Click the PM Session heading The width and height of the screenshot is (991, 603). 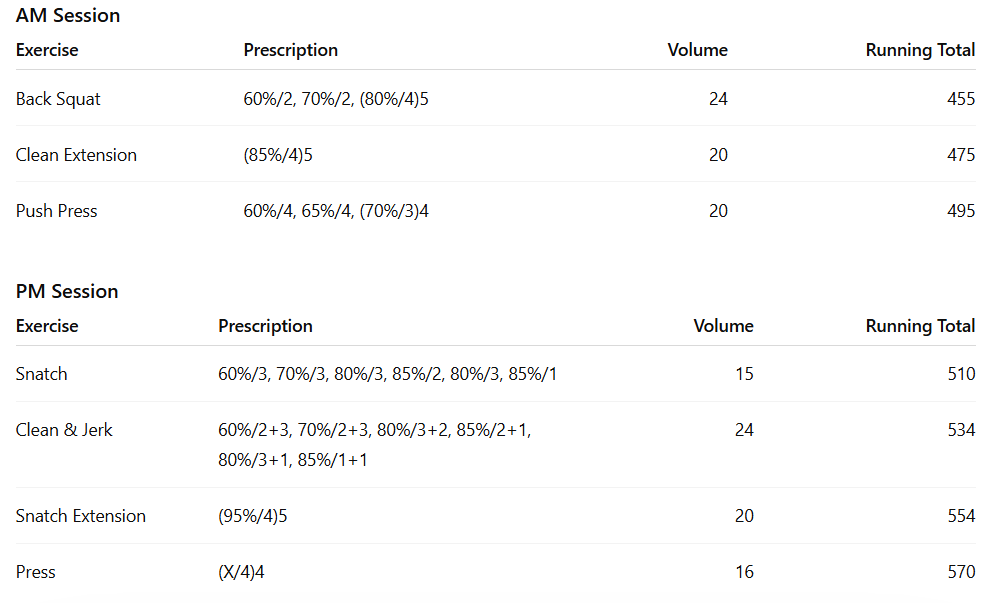click(67, 292)
